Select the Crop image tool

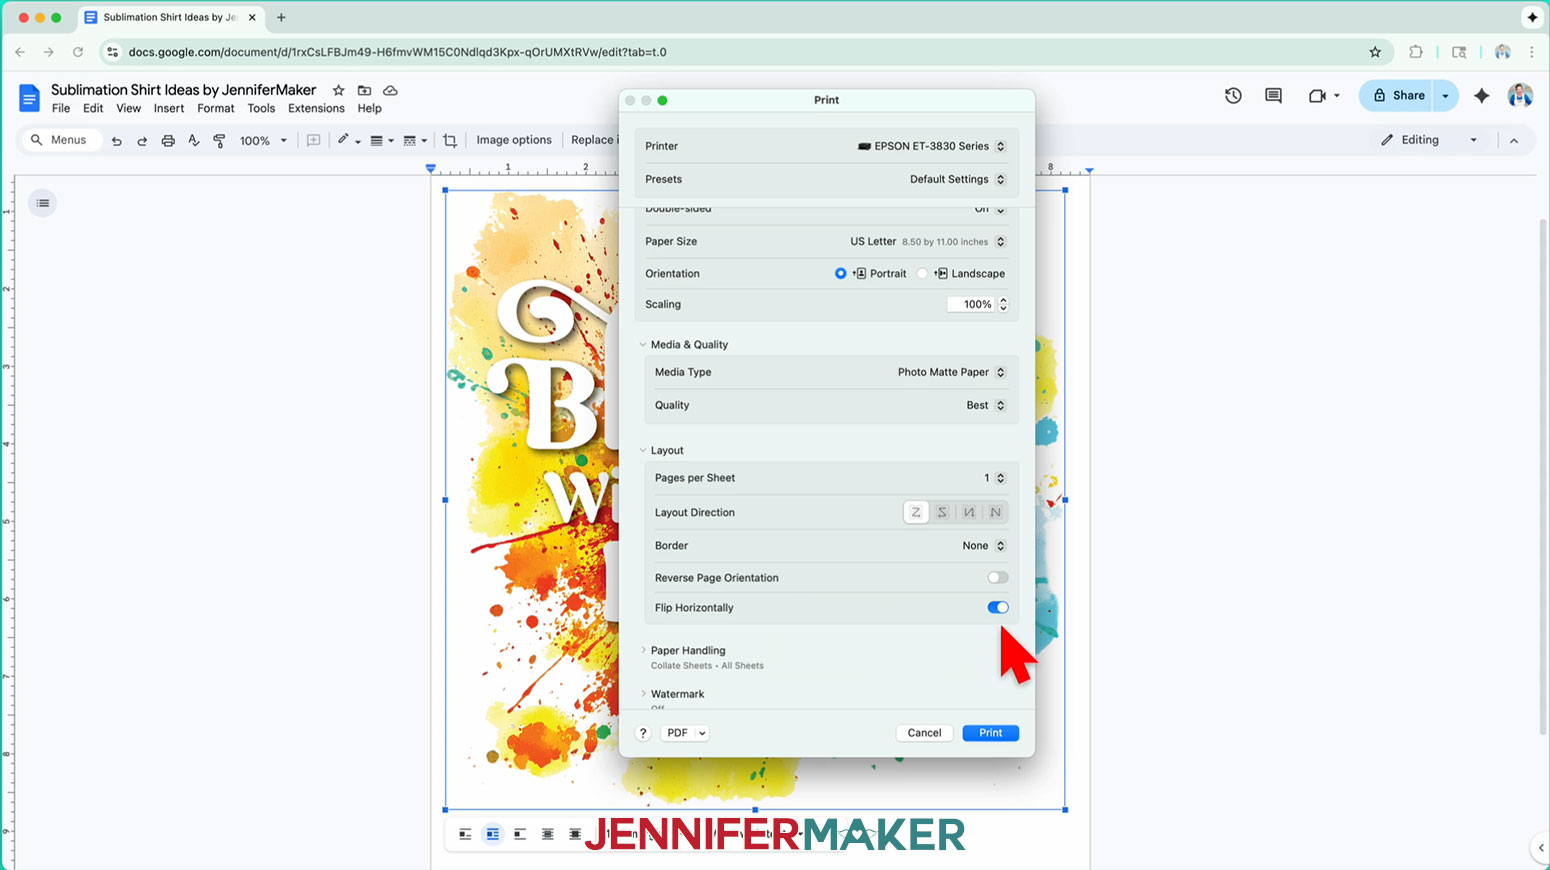point(450,141)
